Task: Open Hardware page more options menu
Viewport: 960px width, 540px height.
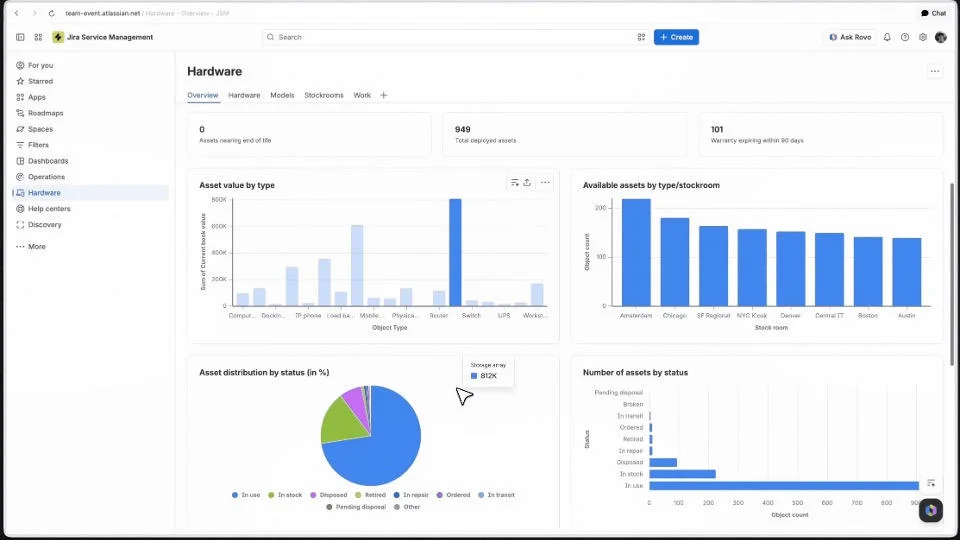Action: pyautogui.click(x=934, y=72)
